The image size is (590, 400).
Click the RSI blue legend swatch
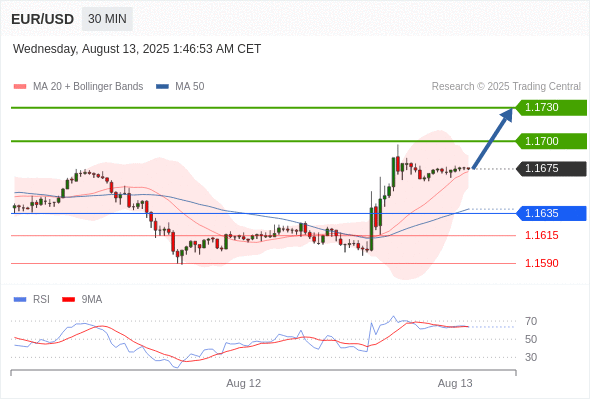click(20, 300)
